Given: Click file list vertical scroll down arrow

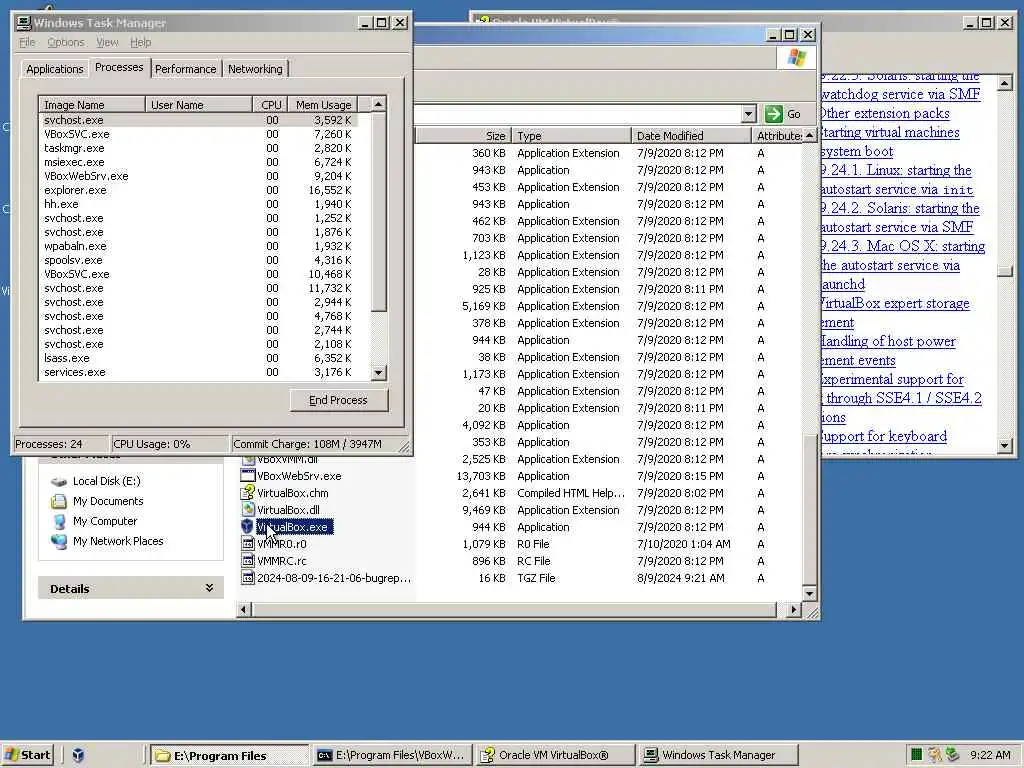Looking at the screenshot, I should tap(810, 594).
